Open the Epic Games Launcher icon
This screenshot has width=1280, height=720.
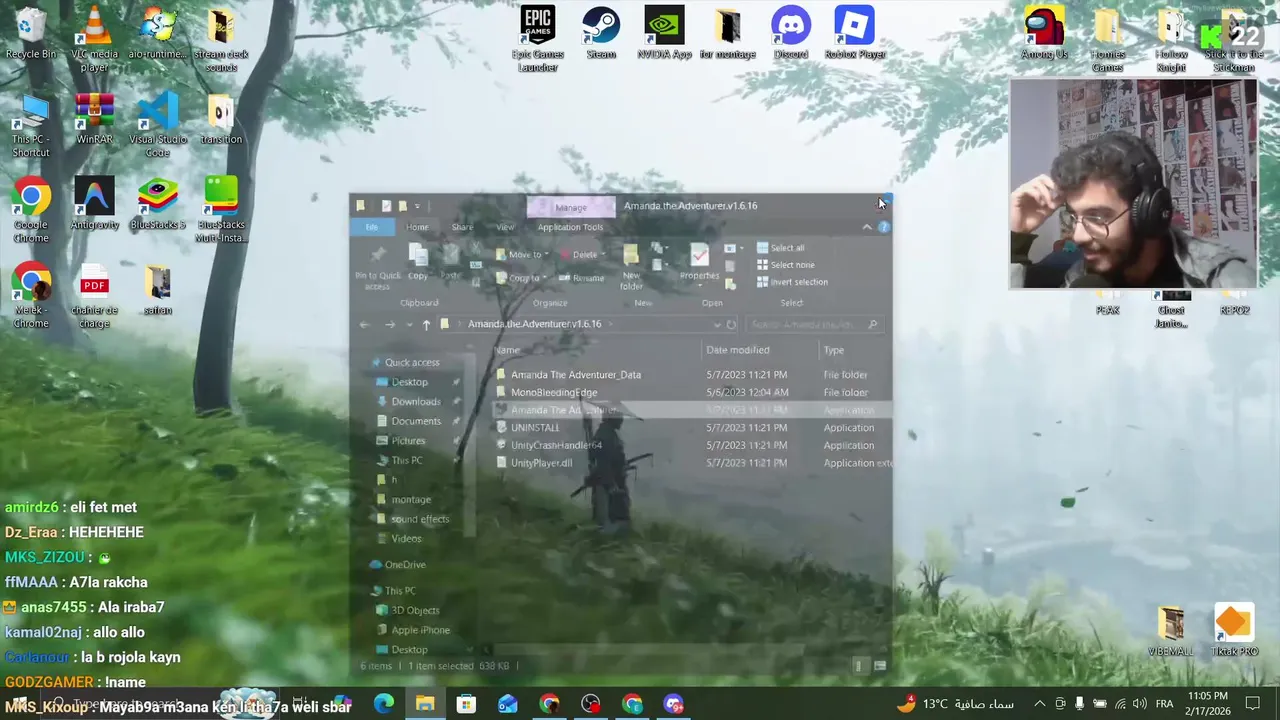coord(537,39)
